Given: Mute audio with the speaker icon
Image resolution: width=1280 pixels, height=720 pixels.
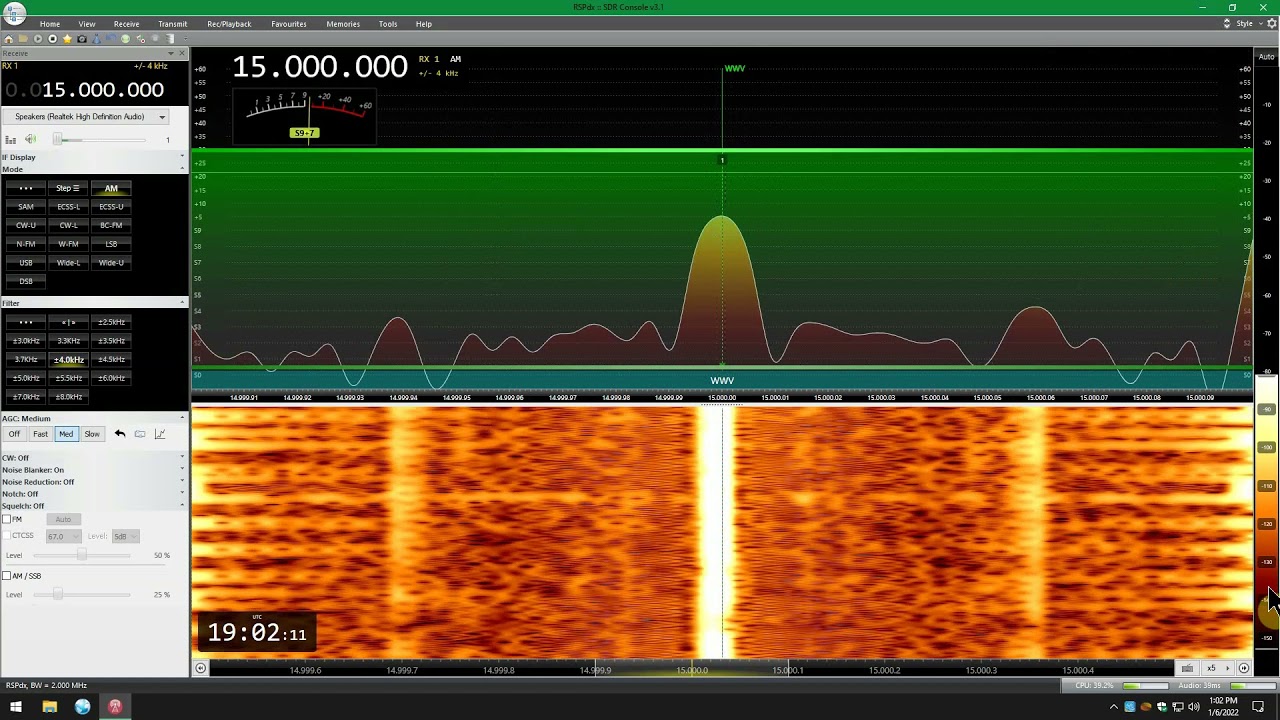Looking at the screenshot, I should pos(30,140).
